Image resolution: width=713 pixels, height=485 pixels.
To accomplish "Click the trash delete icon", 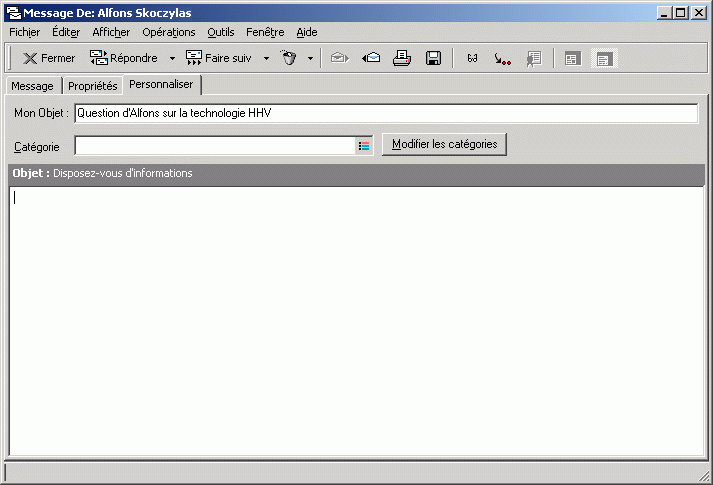I will pos(289,58).
